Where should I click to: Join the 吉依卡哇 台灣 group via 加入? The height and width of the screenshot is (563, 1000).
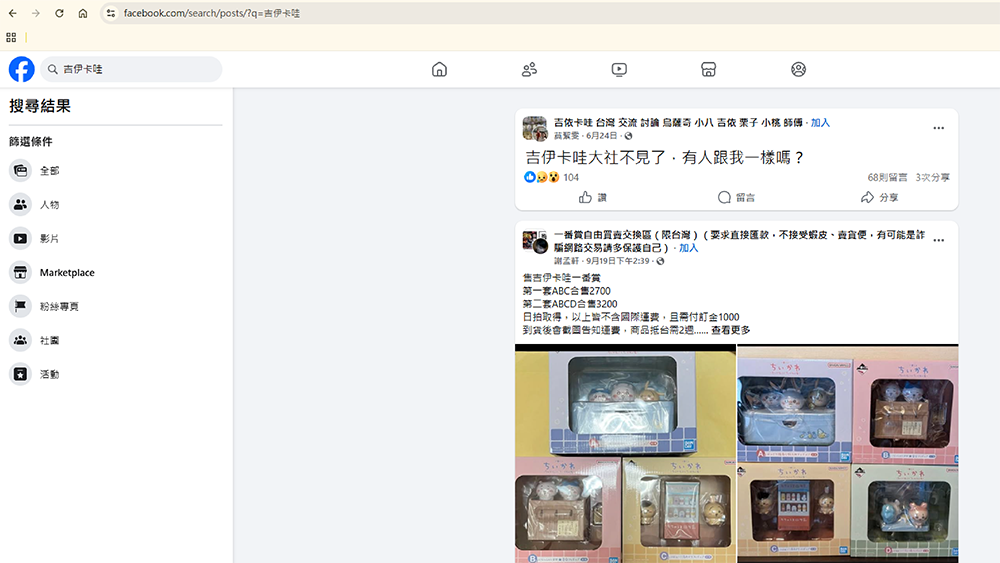[x=820, y=122]
